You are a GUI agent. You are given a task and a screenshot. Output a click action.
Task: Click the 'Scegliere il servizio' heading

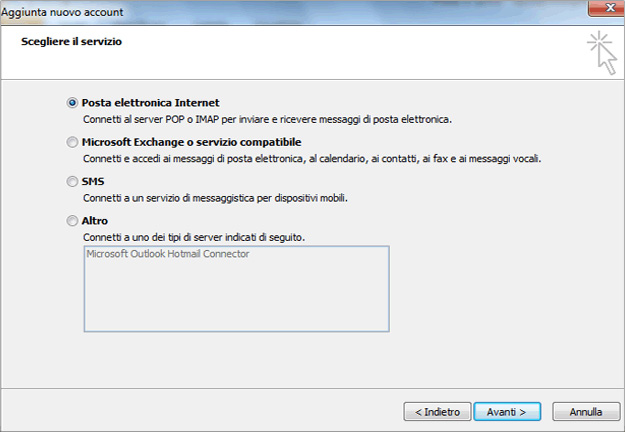(71, 42)
